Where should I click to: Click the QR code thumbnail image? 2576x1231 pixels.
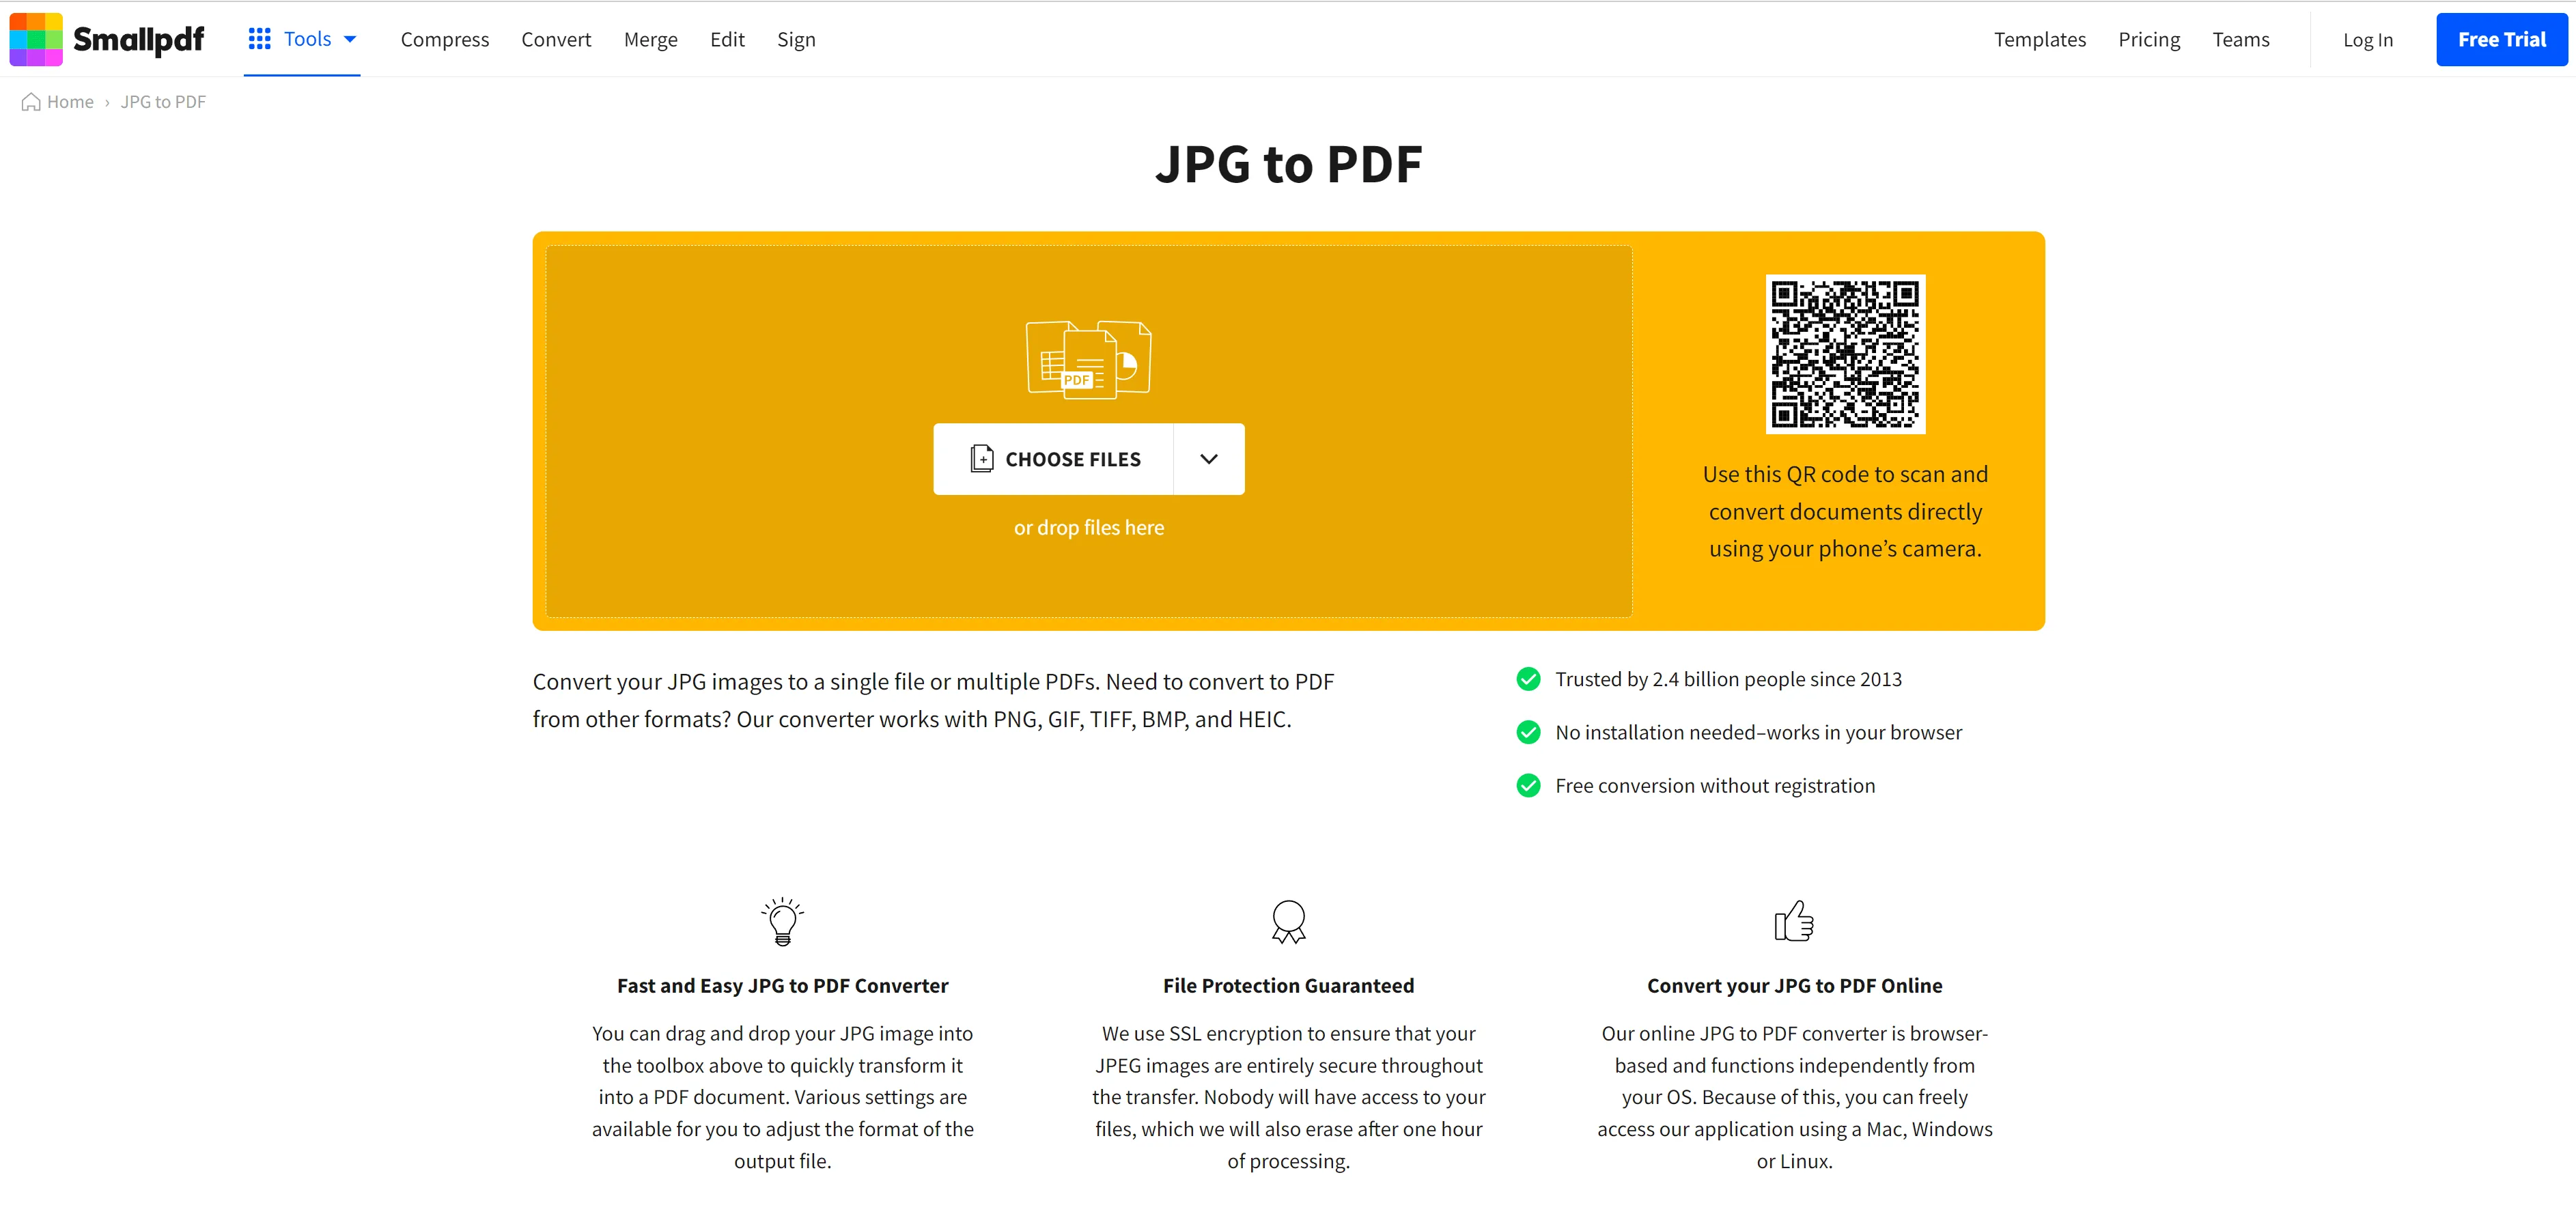(x=1843, y=354)
